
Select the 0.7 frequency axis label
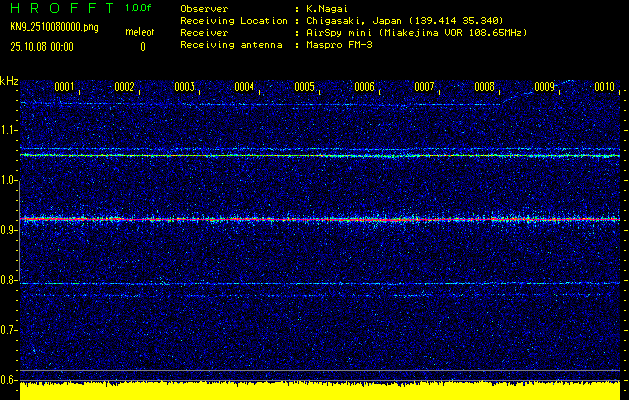[x=9, y=330]
